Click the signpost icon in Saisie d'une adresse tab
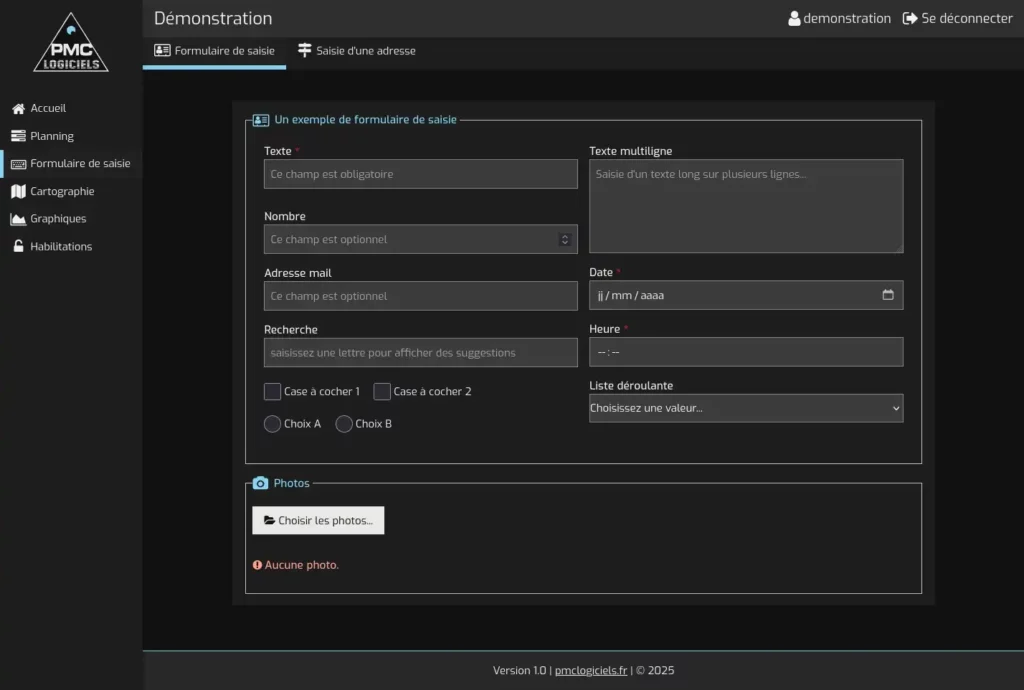 coord(304,50)
